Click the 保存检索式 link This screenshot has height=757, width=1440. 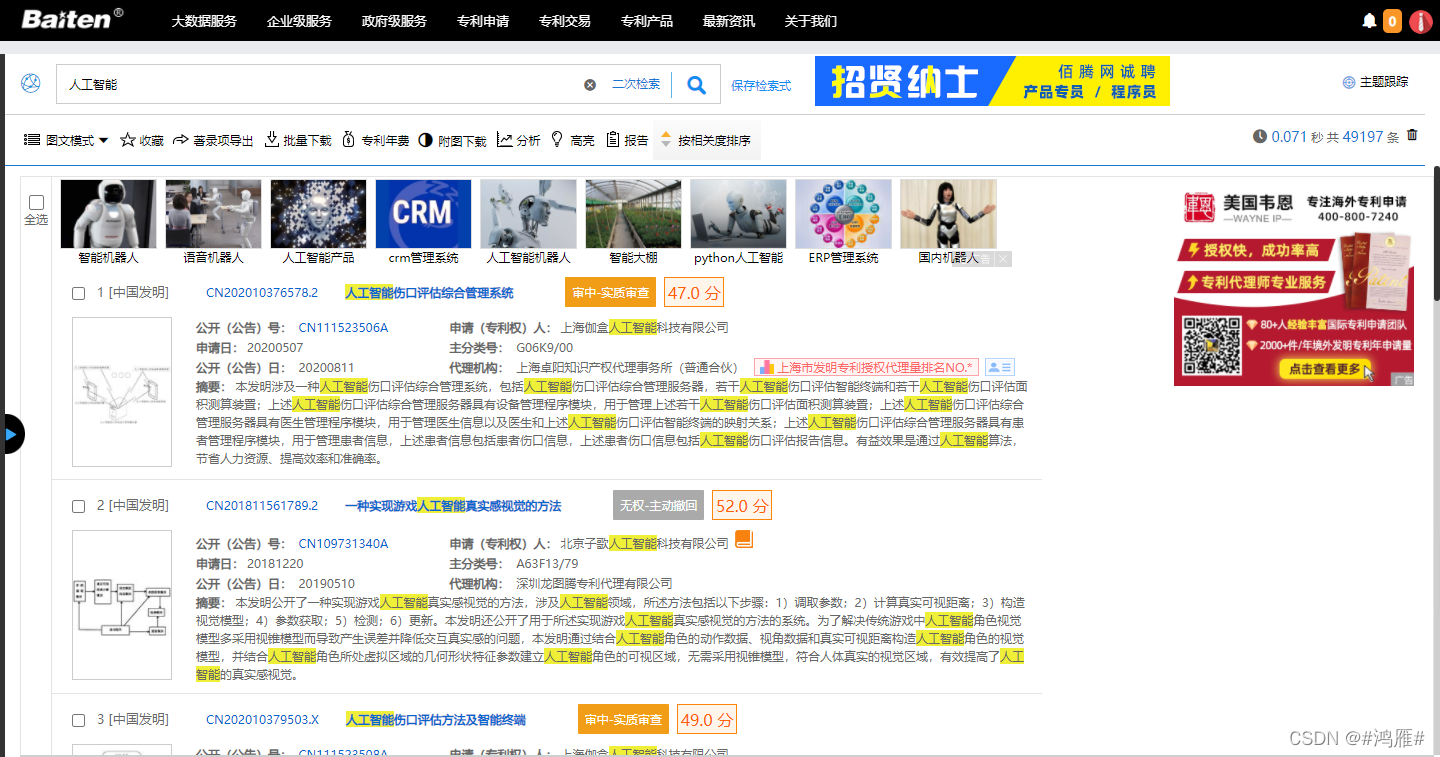pos(761,86)
